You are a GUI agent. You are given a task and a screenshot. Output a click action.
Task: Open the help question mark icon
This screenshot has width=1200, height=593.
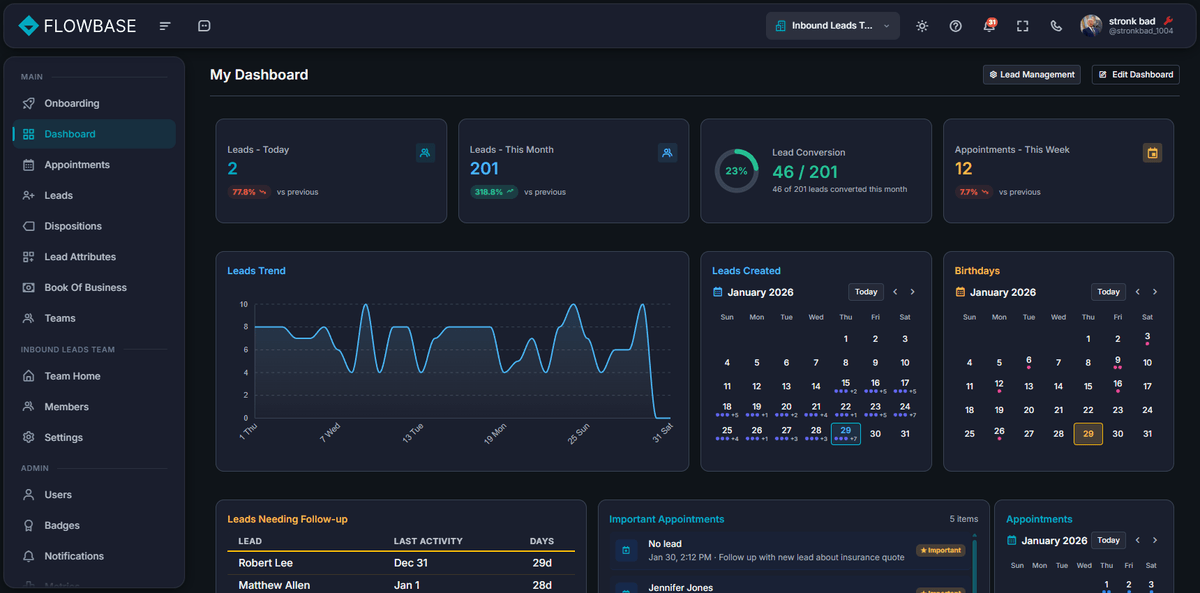(955, 25)
